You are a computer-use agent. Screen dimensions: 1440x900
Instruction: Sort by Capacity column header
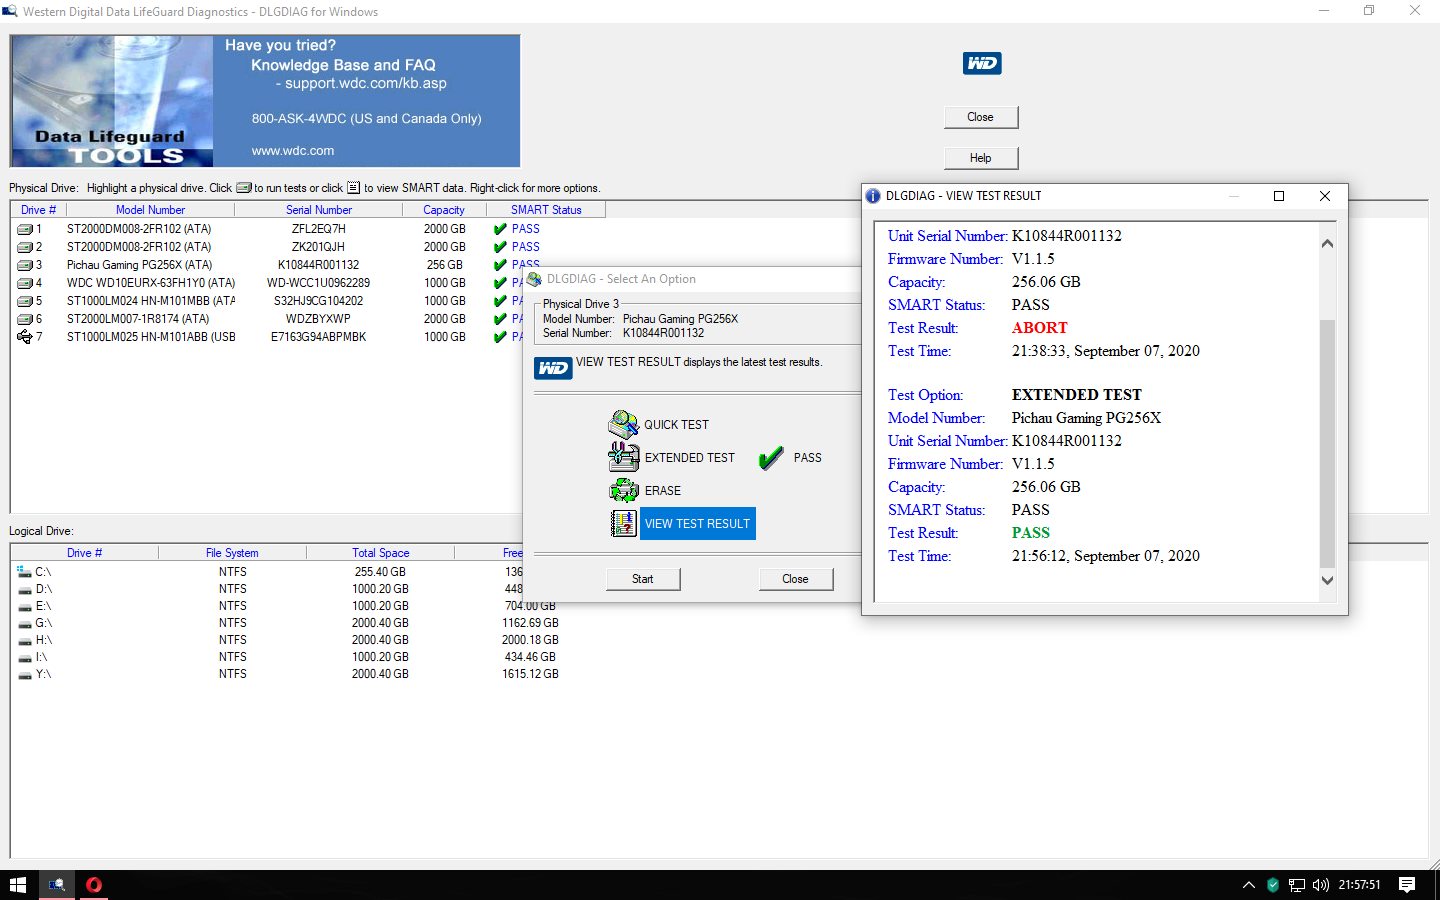(444, 210)
